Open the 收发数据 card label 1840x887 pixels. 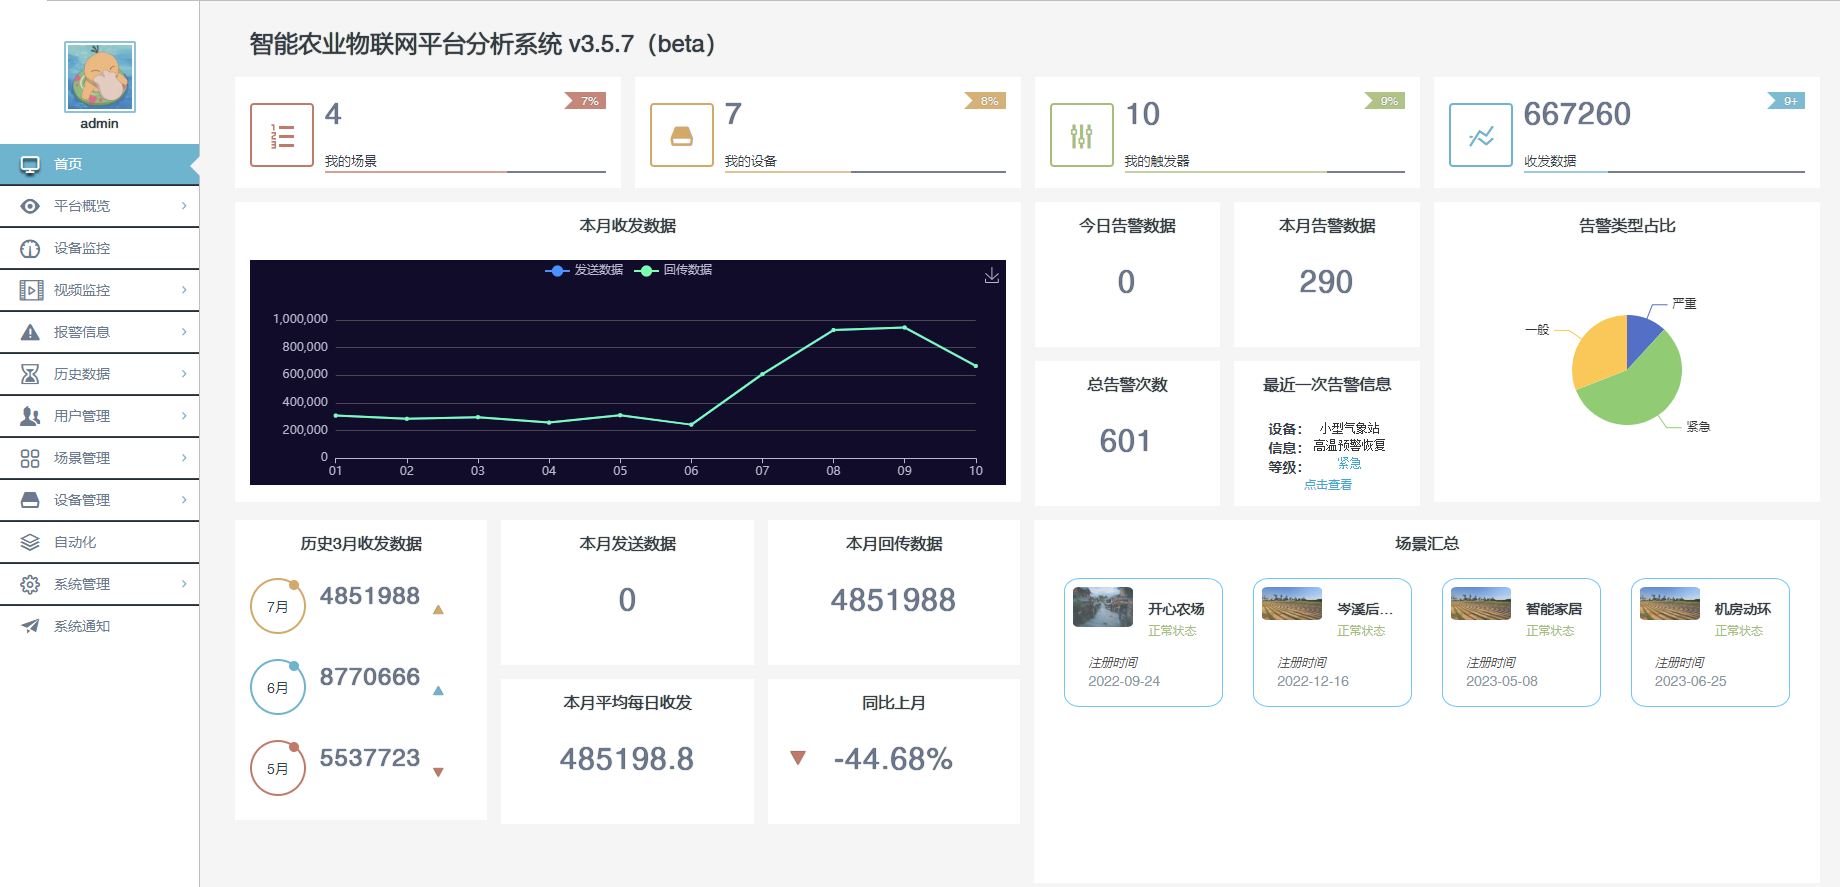click(x=1550, y=161)
